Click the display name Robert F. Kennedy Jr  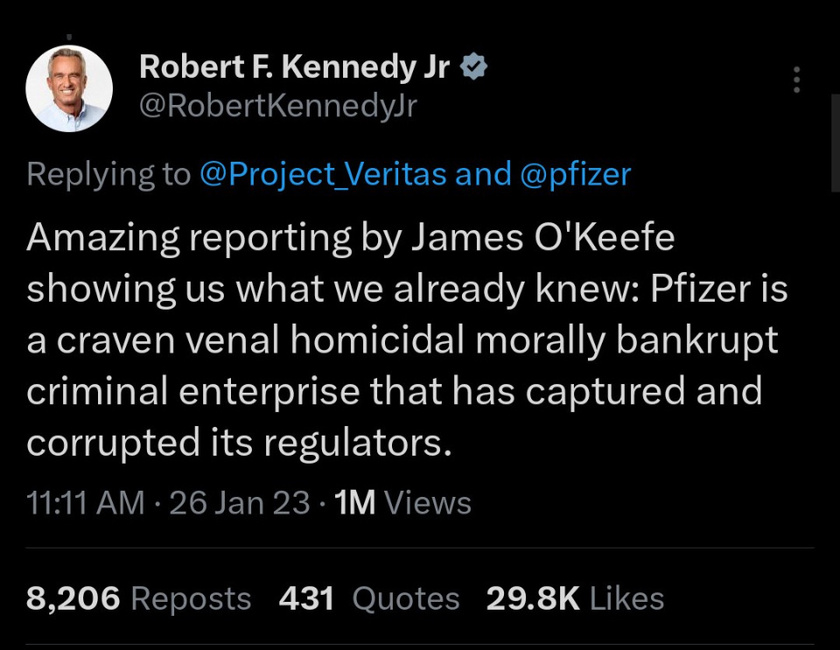[x=295, y=67]
